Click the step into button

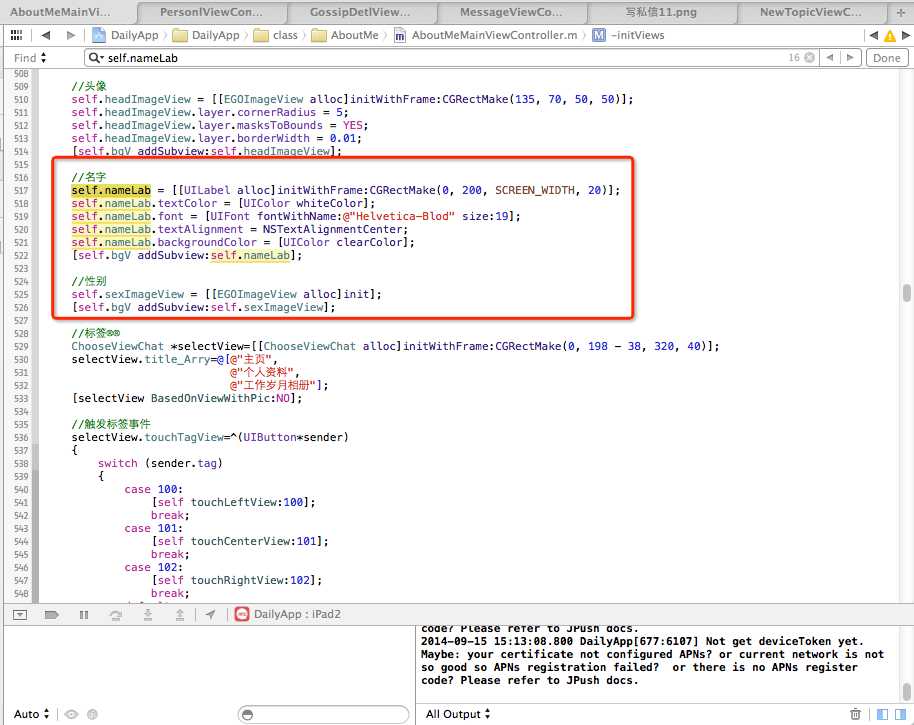click(148, 614)
